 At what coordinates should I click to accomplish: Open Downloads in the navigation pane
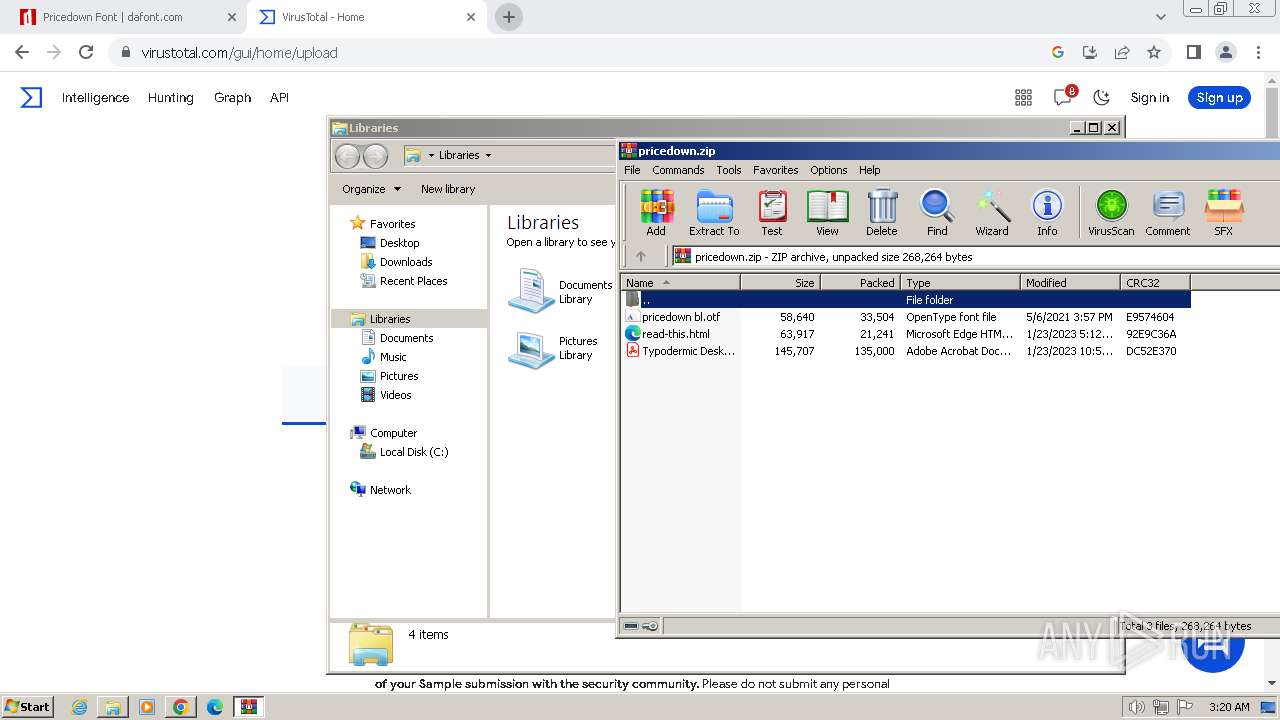[x=406, y=262]
